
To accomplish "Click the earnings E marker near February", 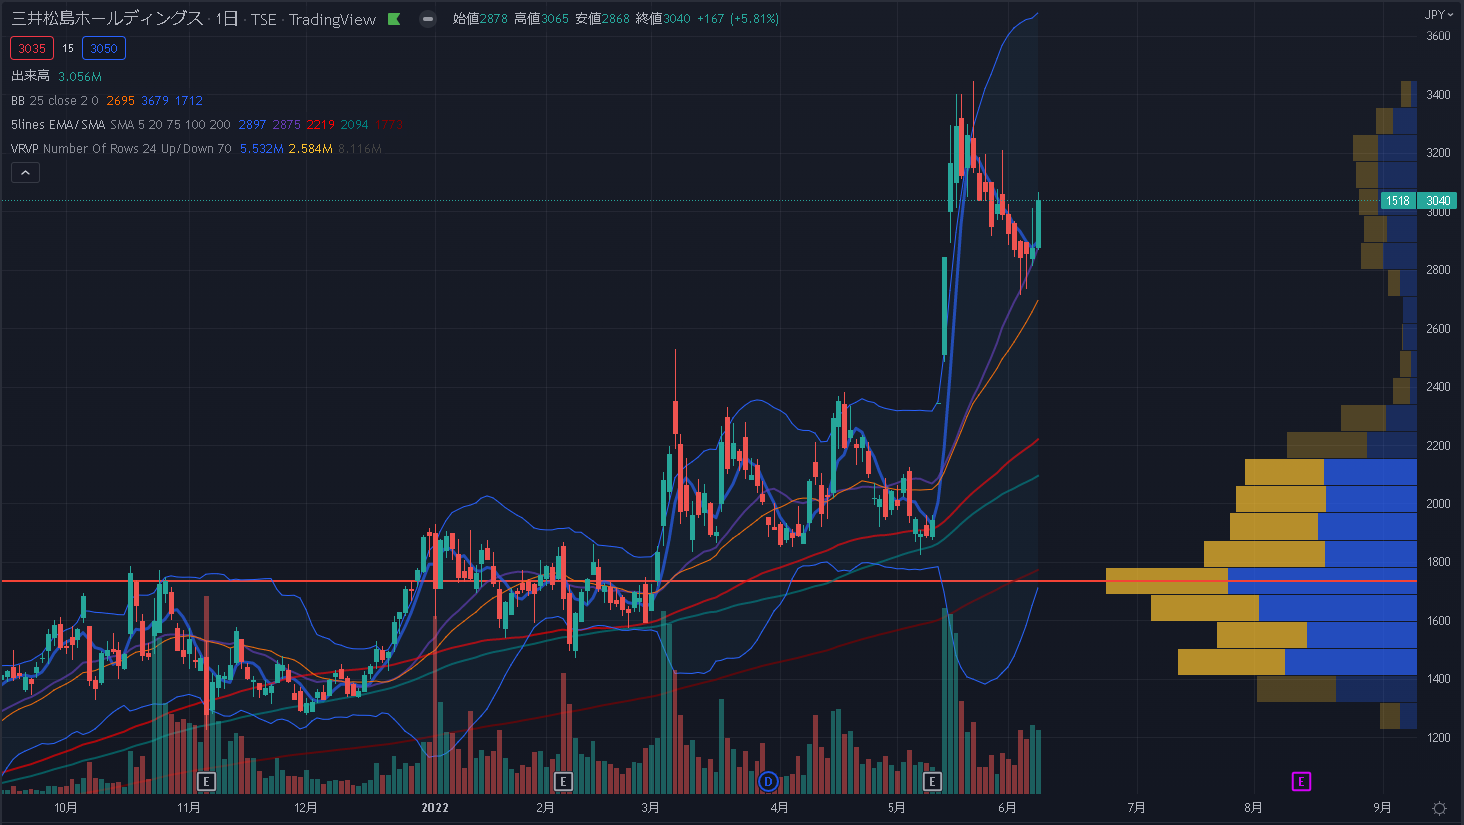I will pyautogui.click(x=563, y=781).
